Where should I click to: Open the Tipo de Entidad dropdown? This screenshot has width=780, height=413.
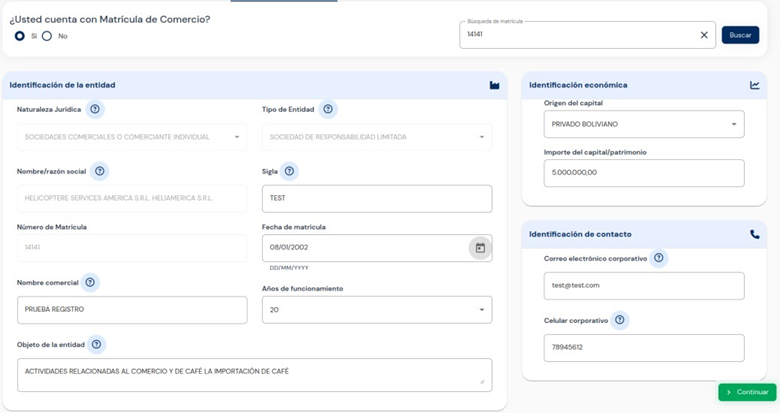[377, 137]
